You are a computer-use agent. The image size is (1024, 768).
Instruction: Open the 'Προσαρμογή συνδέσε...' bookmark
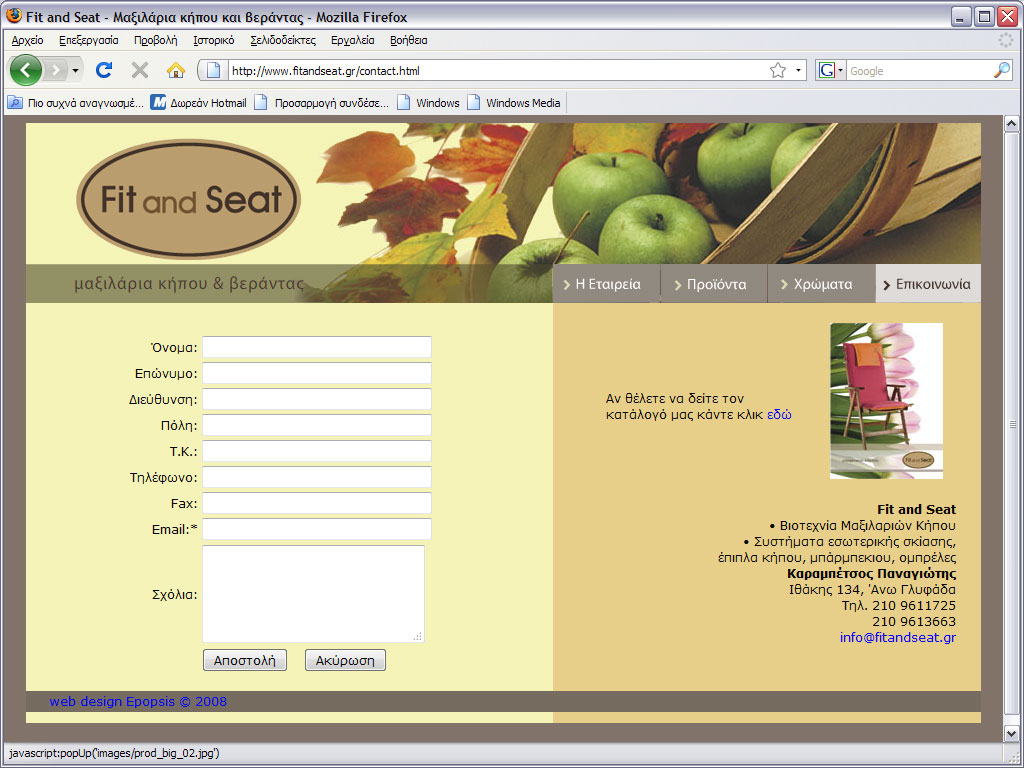(x=321, y=103)
